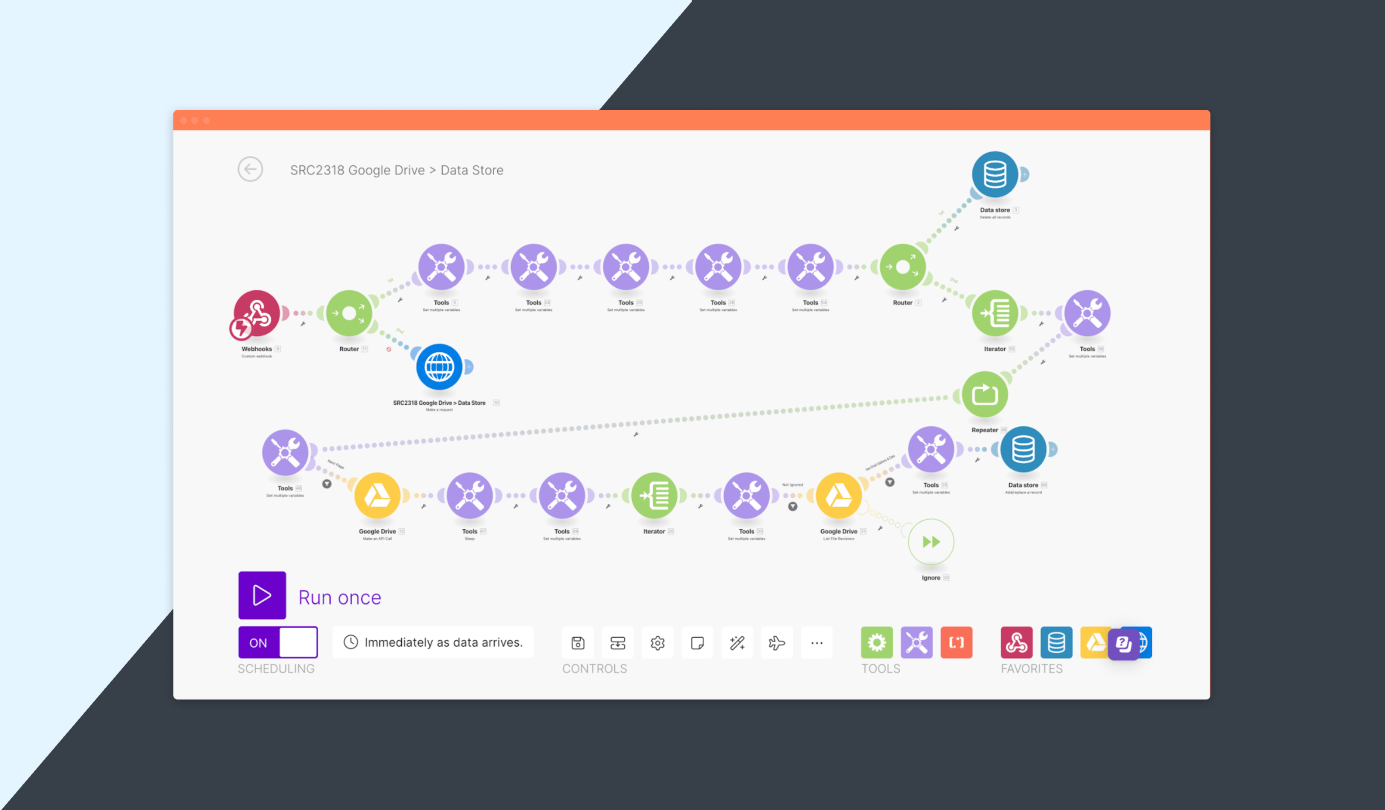Open the Tools module after the lower Iterator
The height and width of the screenshot is (810, 1385).
[746, 496]
